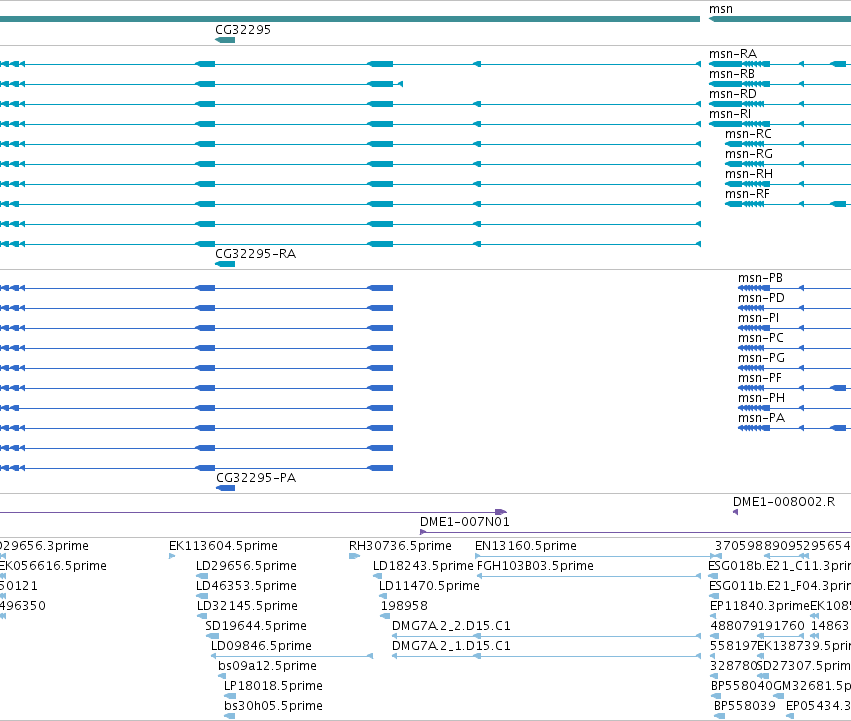Click the CG32295-PA protein label
The width and height of the screenshot is (851, 721).
[256, 478]
